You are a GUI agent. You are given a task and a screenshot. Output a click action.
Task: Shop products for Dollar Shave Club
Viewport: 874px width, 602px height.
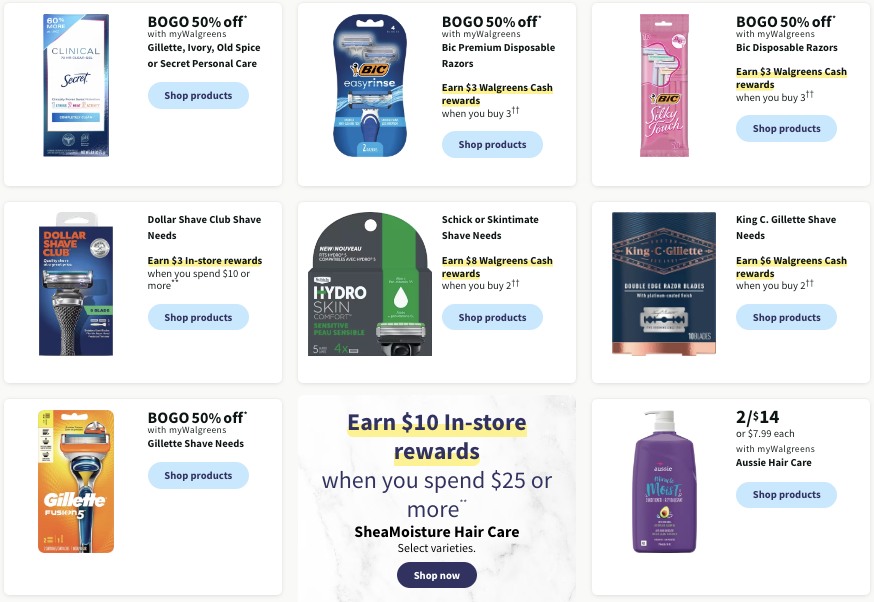click(x=198, y=317)
